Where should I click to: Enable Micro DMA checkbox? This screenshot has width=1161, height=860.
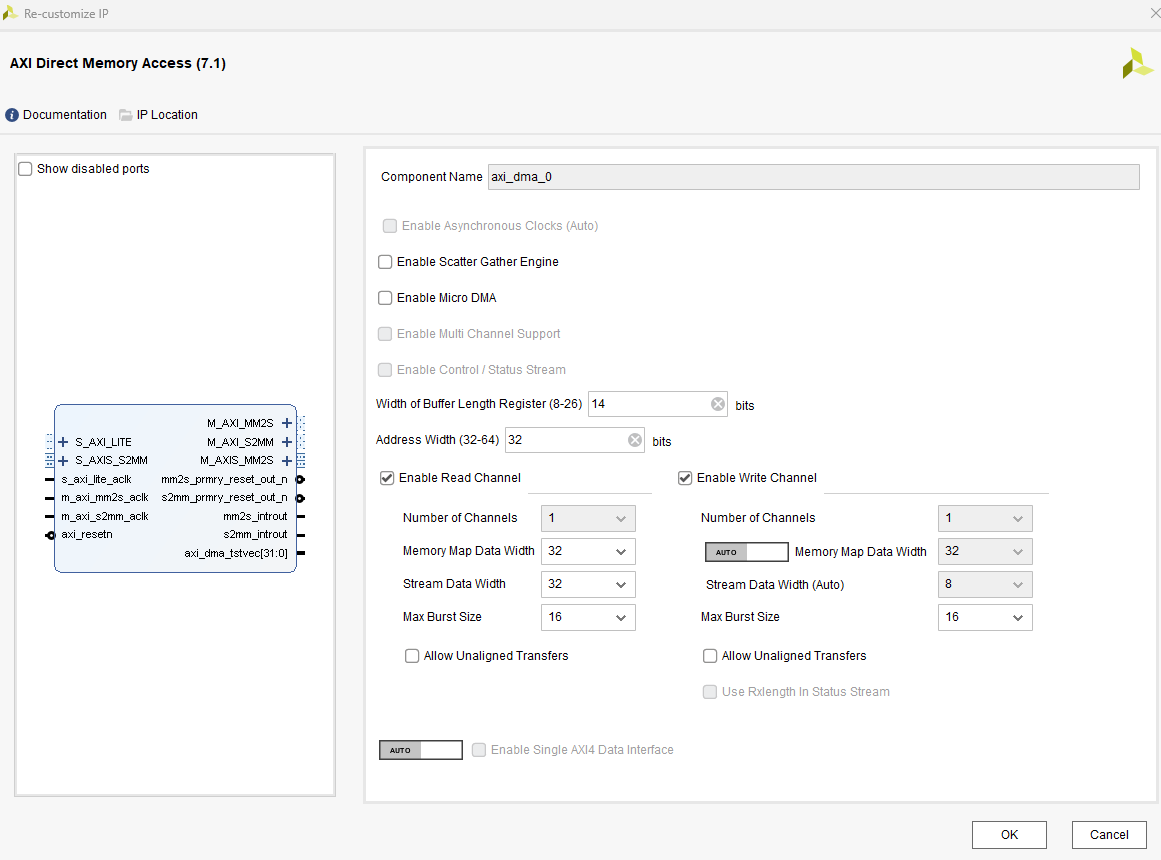[385, 298]
